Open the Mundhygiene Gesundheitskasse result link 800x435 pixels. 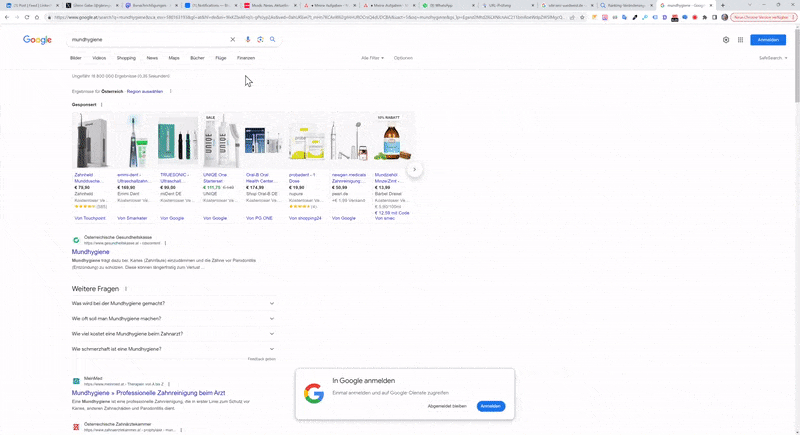pyautogui.click(x=90, y=252)
